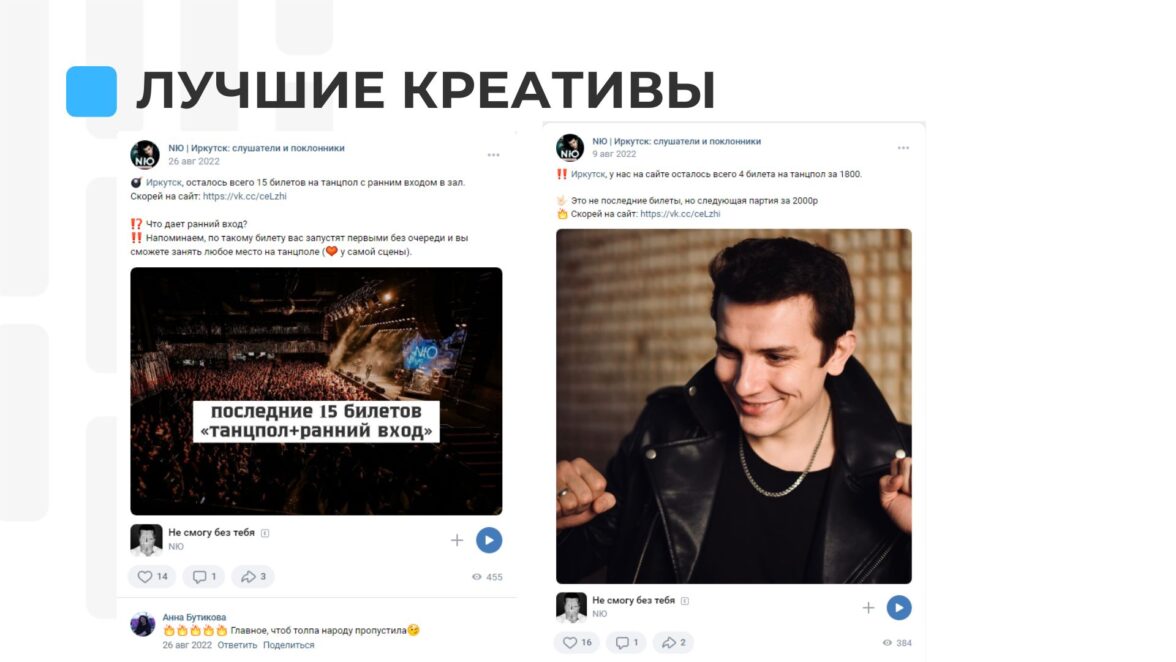This screenshot has width=1176, height=662.
Task: Open three-dot menu of the right post
Action: click(904, 148)
